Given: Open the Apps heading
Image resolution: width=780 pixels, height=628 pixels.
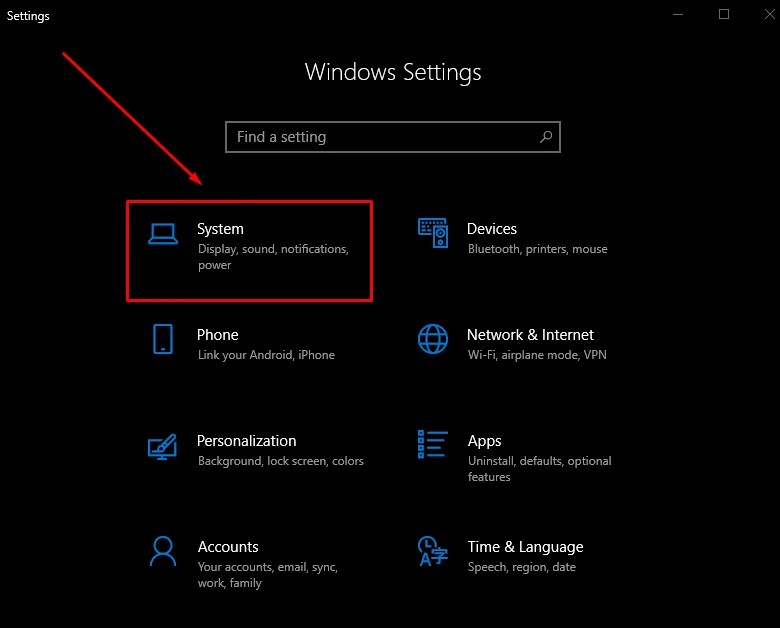Looking at the screenshot, I should coord(485,441).
